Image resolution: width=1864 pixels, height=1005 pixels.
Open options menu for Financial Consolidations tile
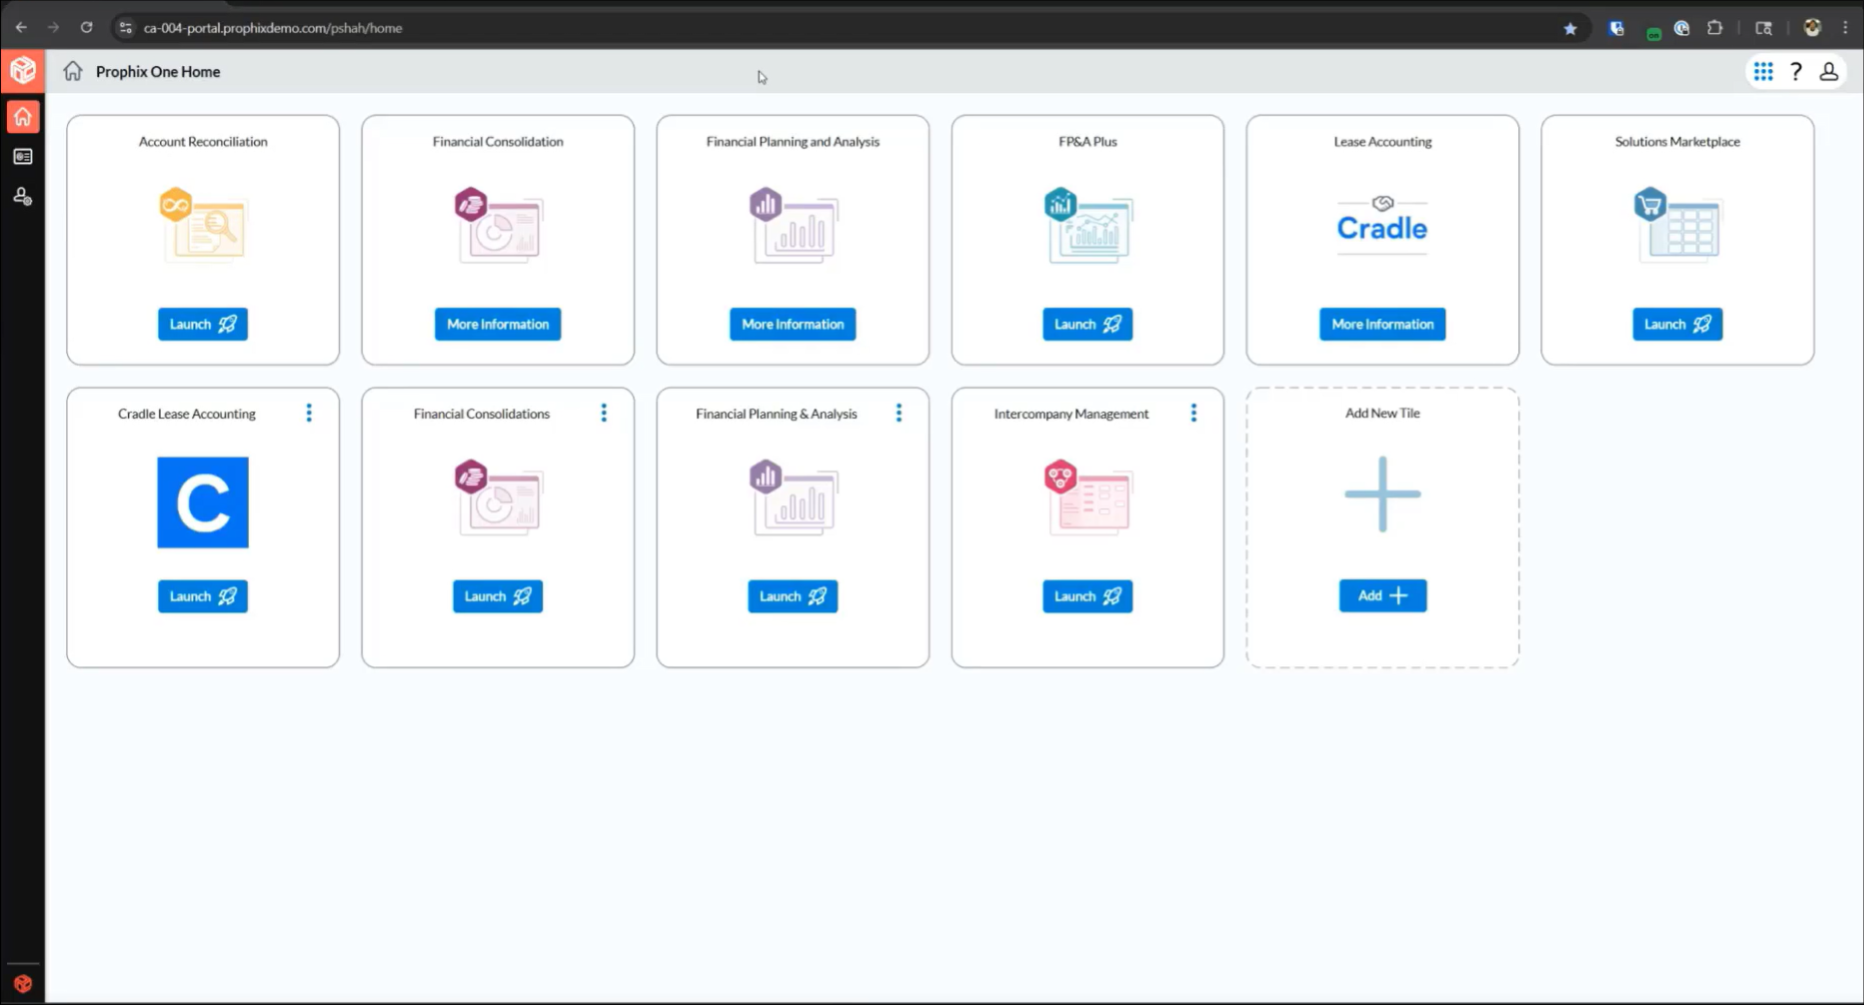click(x=604, y=413)
